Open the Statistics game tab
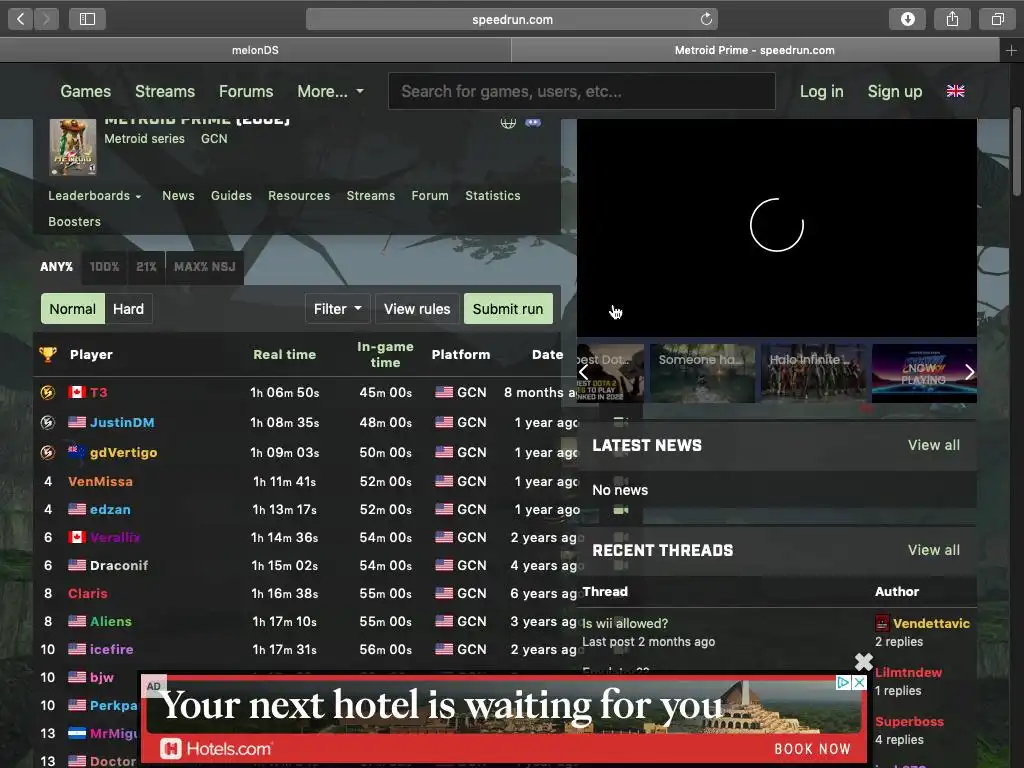The width and height of the screenshot is (1024, 768). point(492,196)
